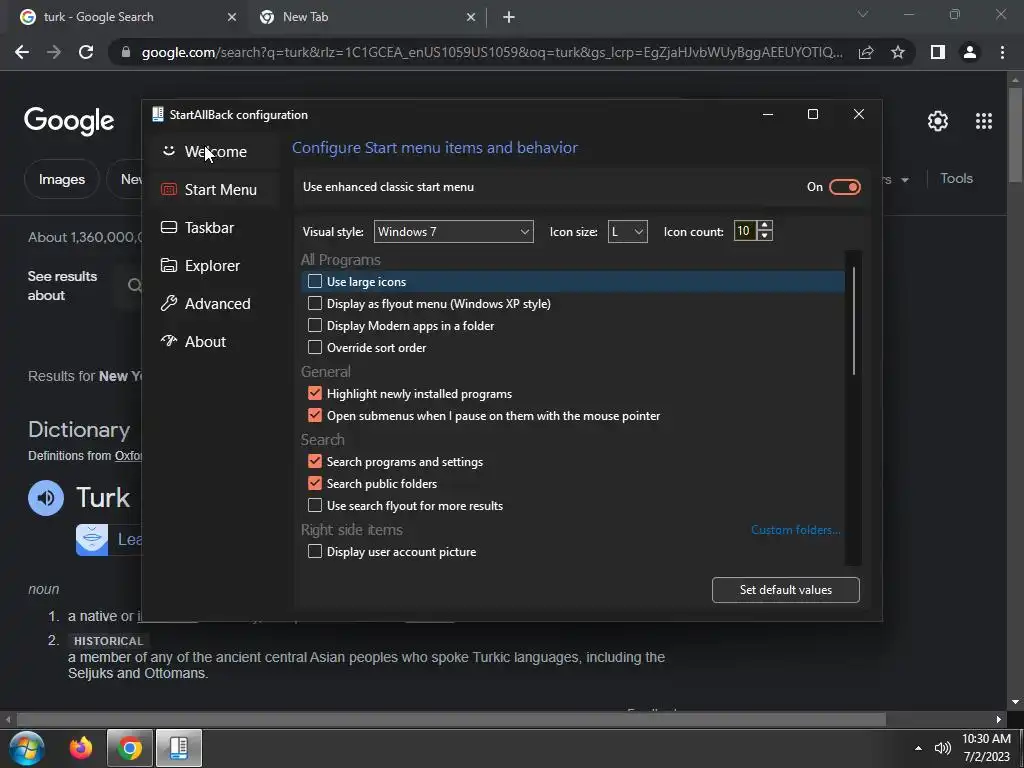Check Display Modern apps in a folder
Viewport: 1024px width, 768px height.
pos(315,325)
